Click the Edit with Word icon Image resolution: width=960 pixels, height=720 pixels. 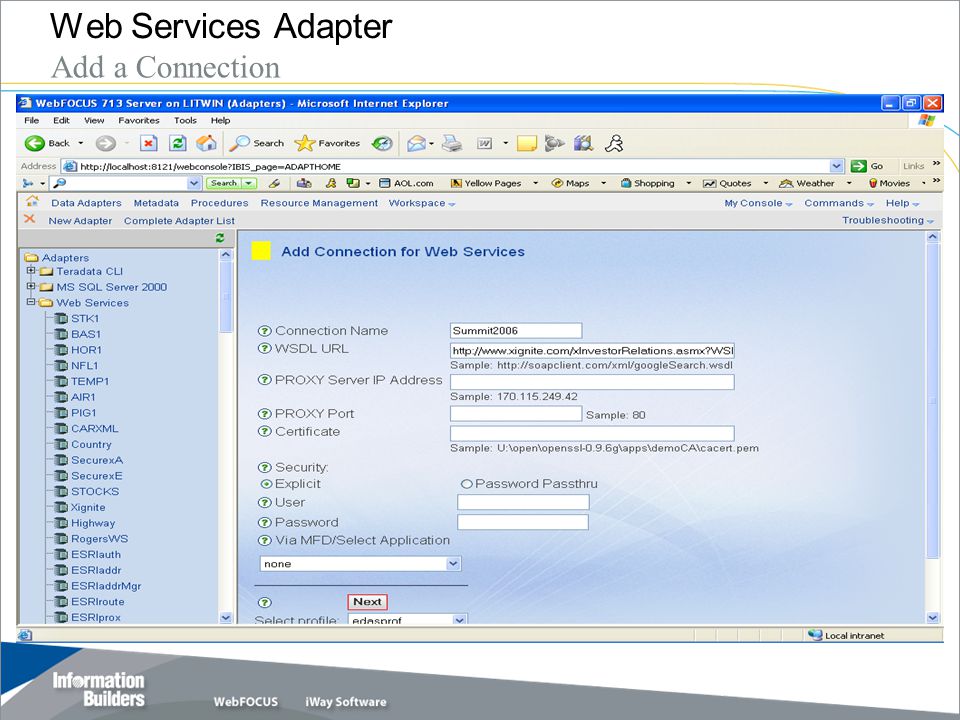484,143
